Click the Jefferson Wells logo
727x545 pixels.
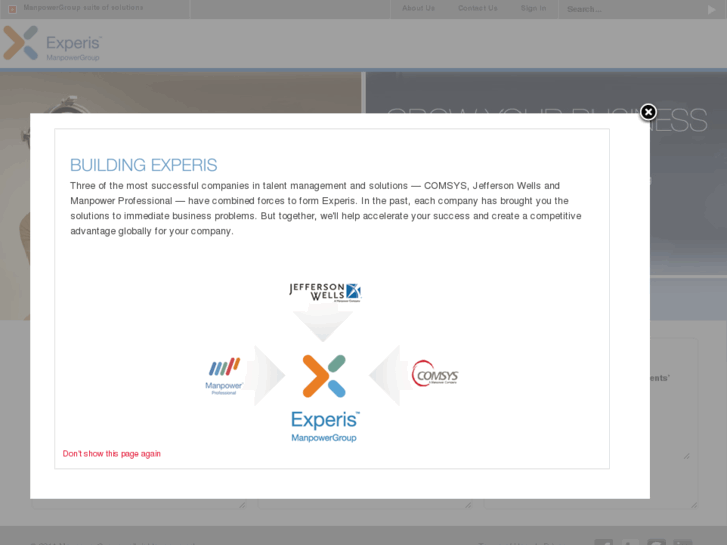325,292
